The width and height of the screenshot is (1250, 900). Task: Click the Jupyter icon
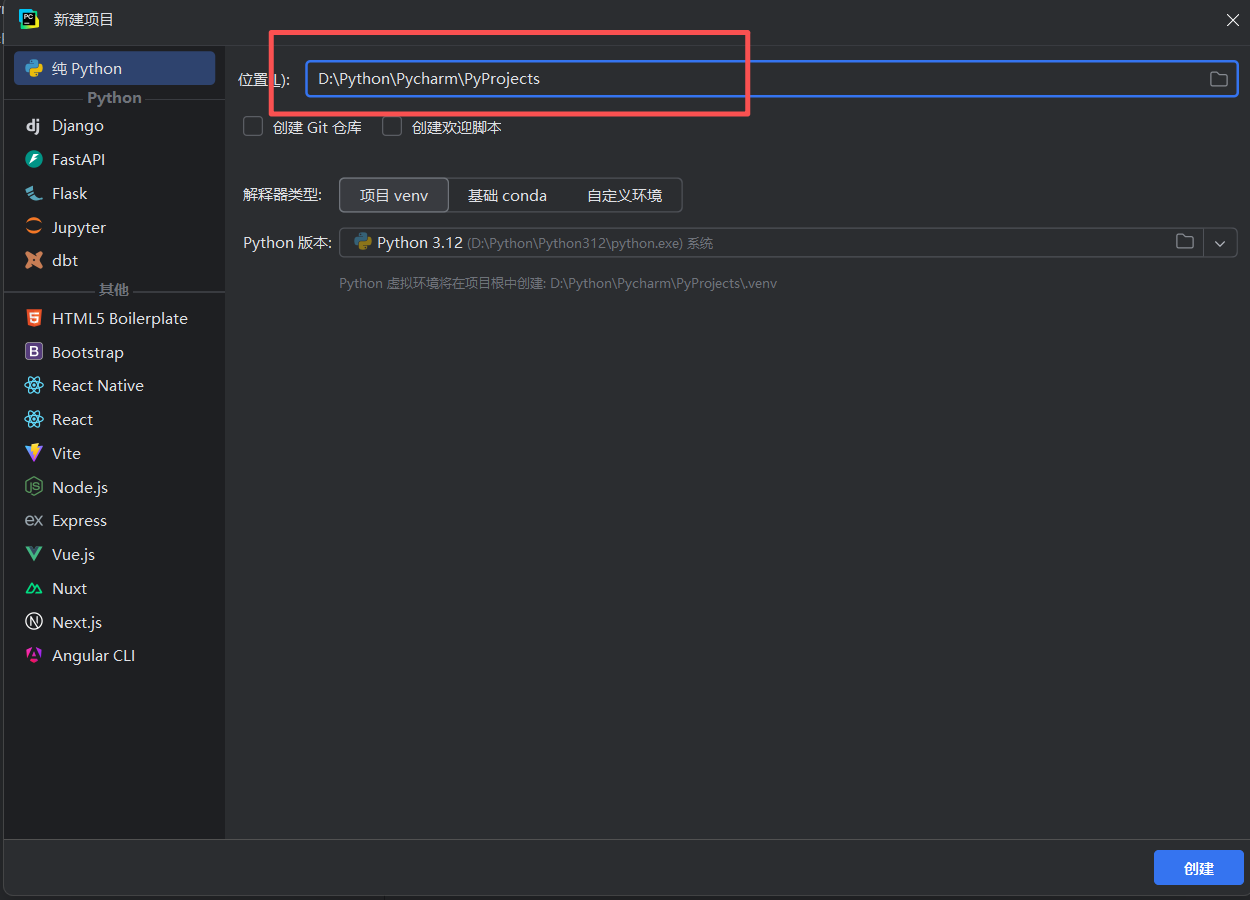34,227
